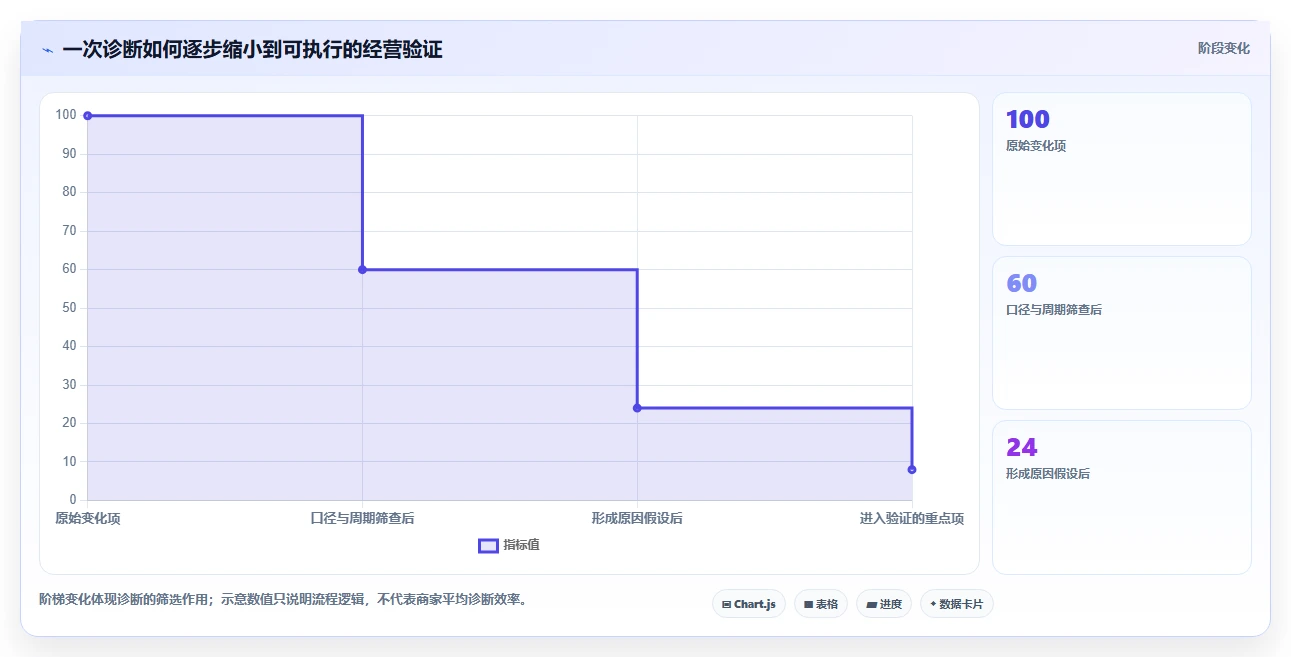Click x-axis label 原始变化项
The height and width of the screenshot is (657, 1291).
coord(88,518)
